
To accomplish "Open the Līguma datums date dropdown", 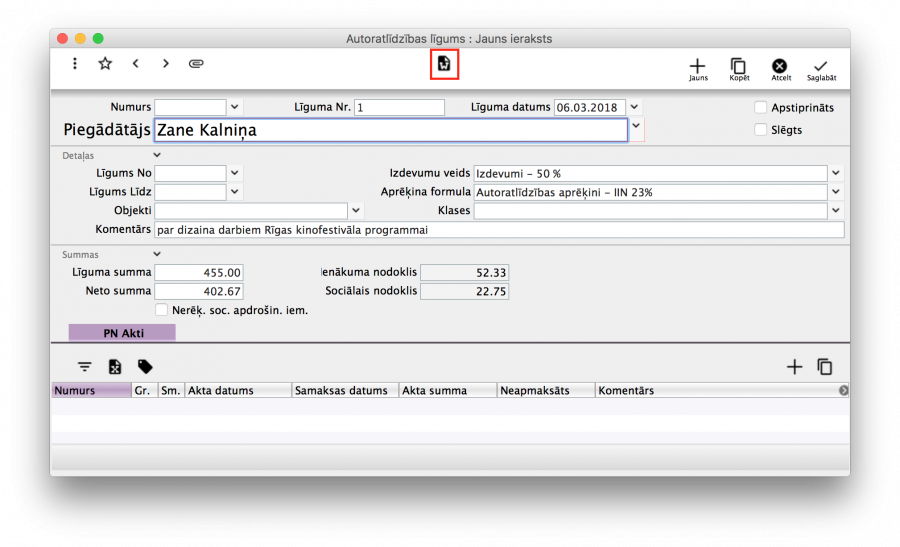I will pyautogui.click(x=635, y=107).
